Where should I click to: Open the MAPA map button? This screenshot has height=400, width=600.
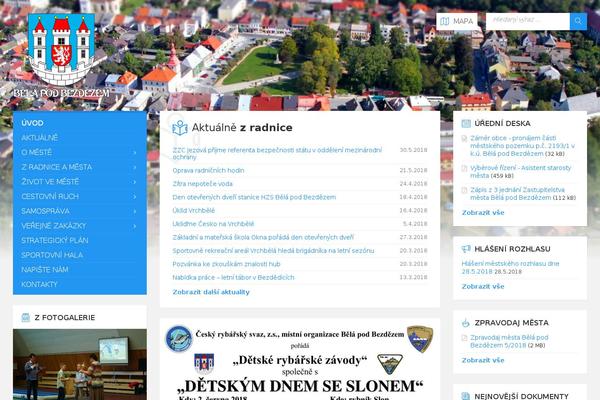click(x=457, y=21)
